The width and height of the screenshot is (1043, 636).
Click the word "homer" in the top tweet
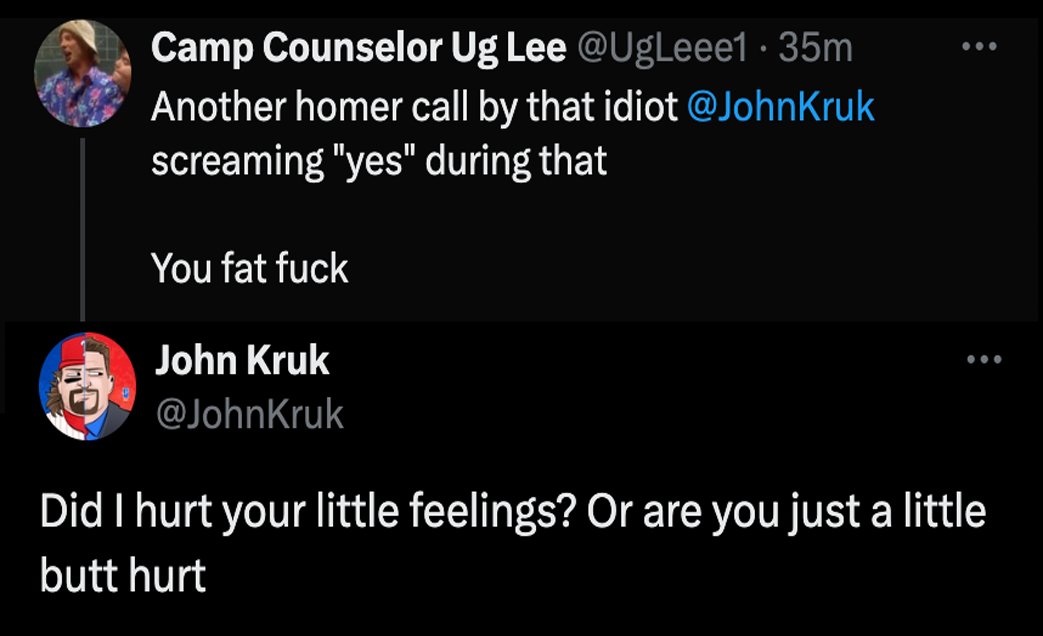click(x=346, y=106)
